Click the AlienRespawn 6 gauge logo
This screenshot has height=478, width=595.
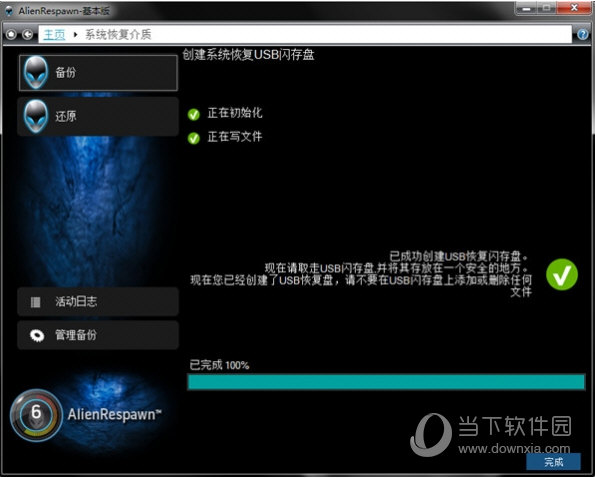[x=36, y=415]
